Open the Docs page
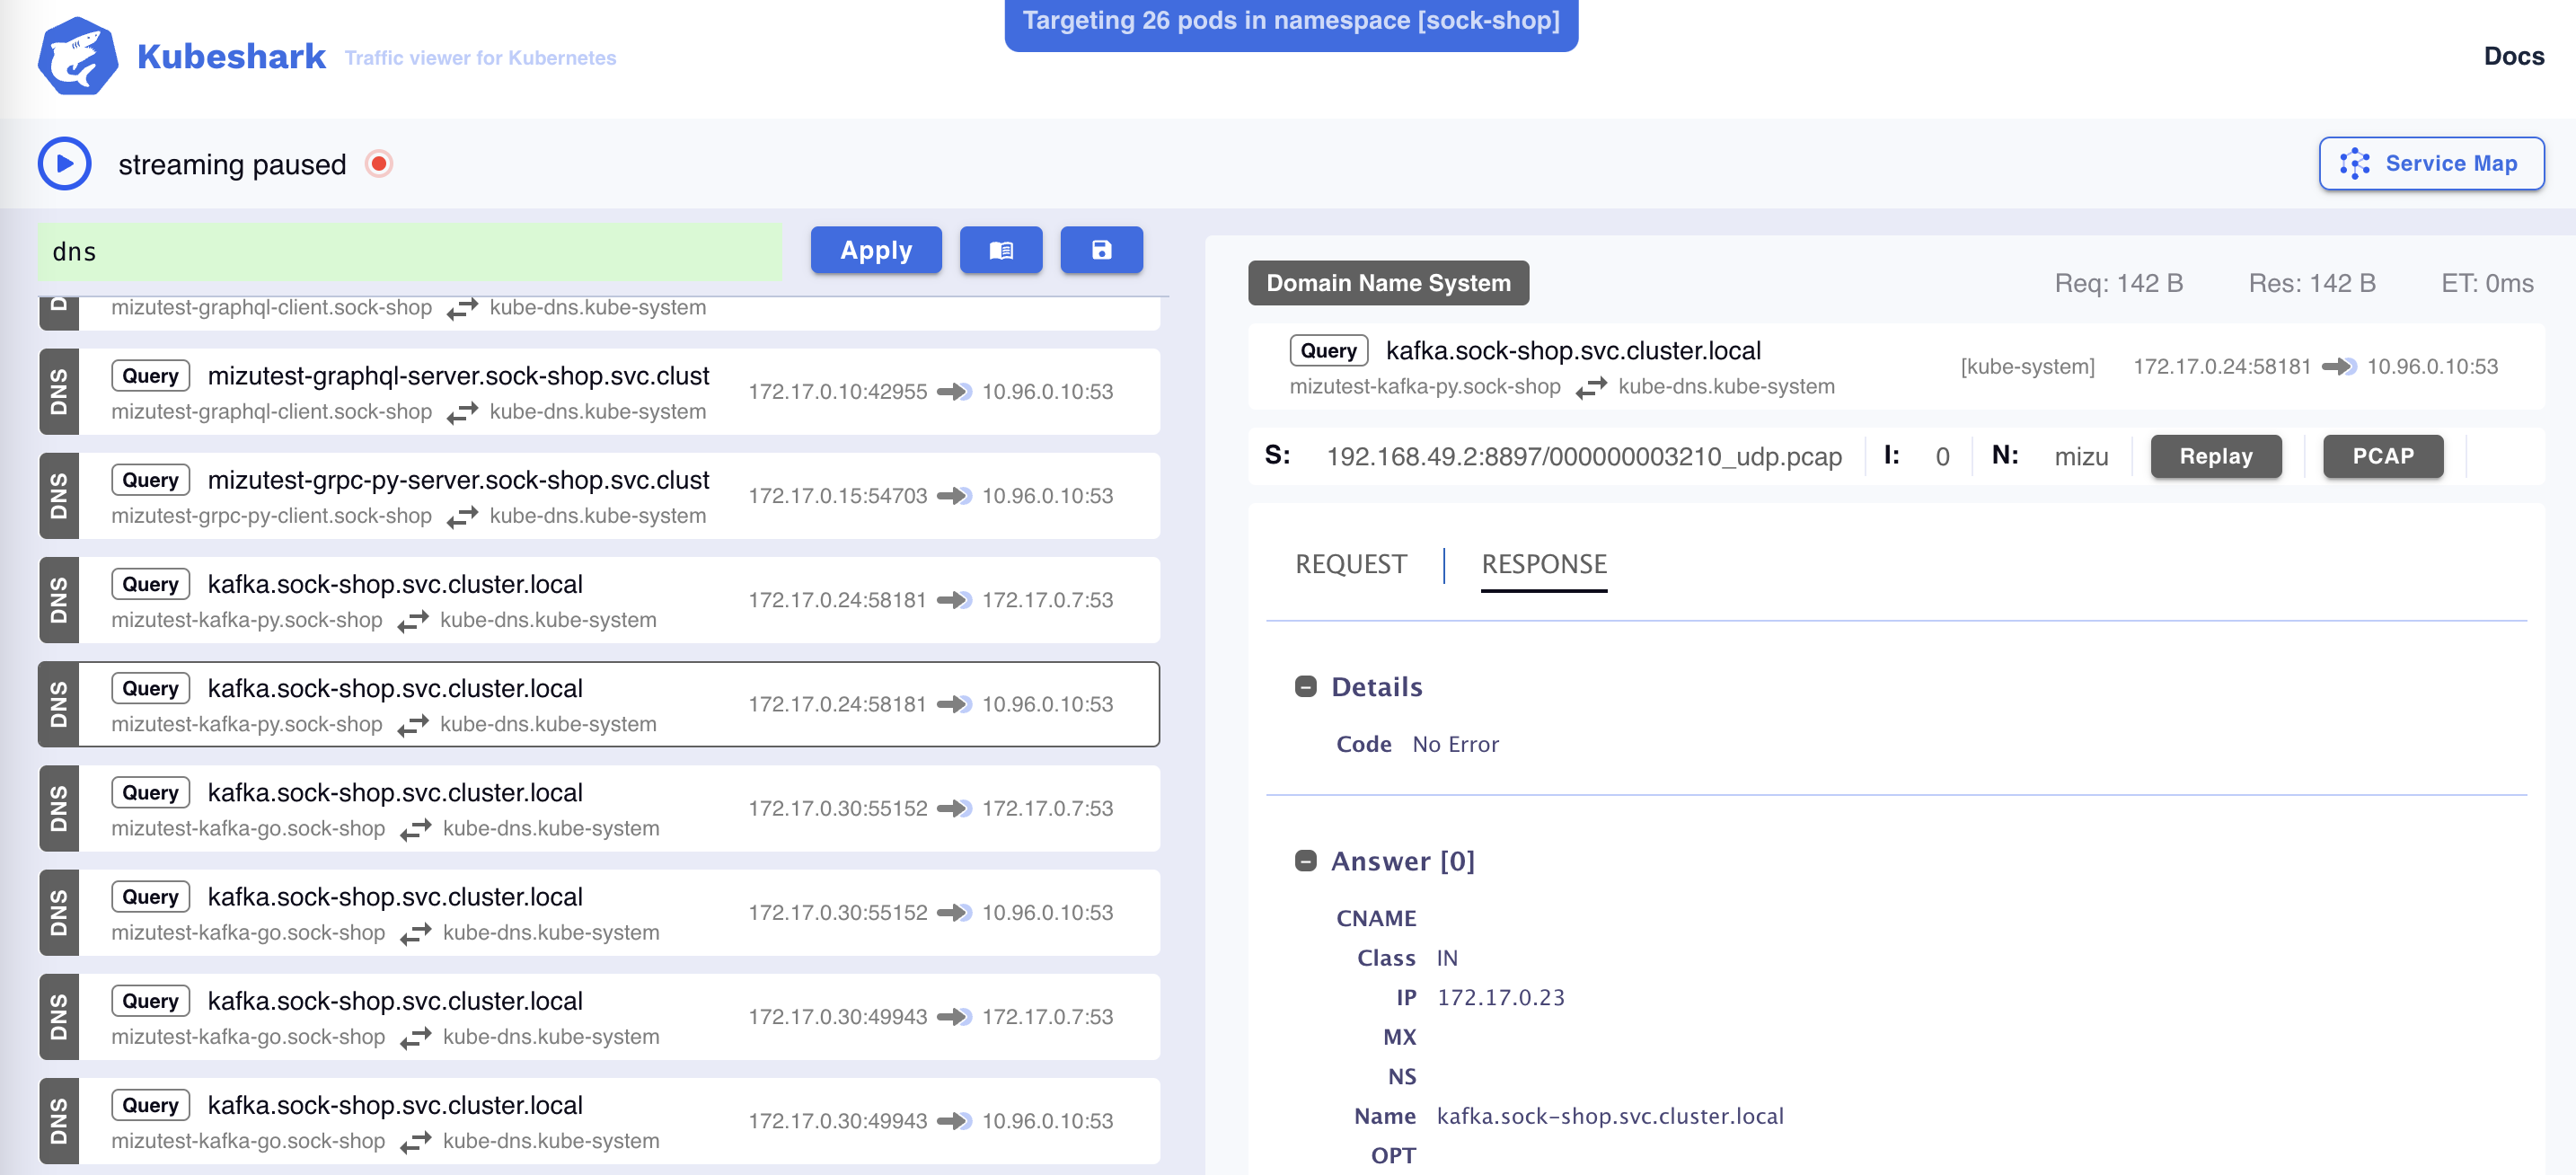The width and height of the screenshot is (2576, 1175). point(2513,56)
